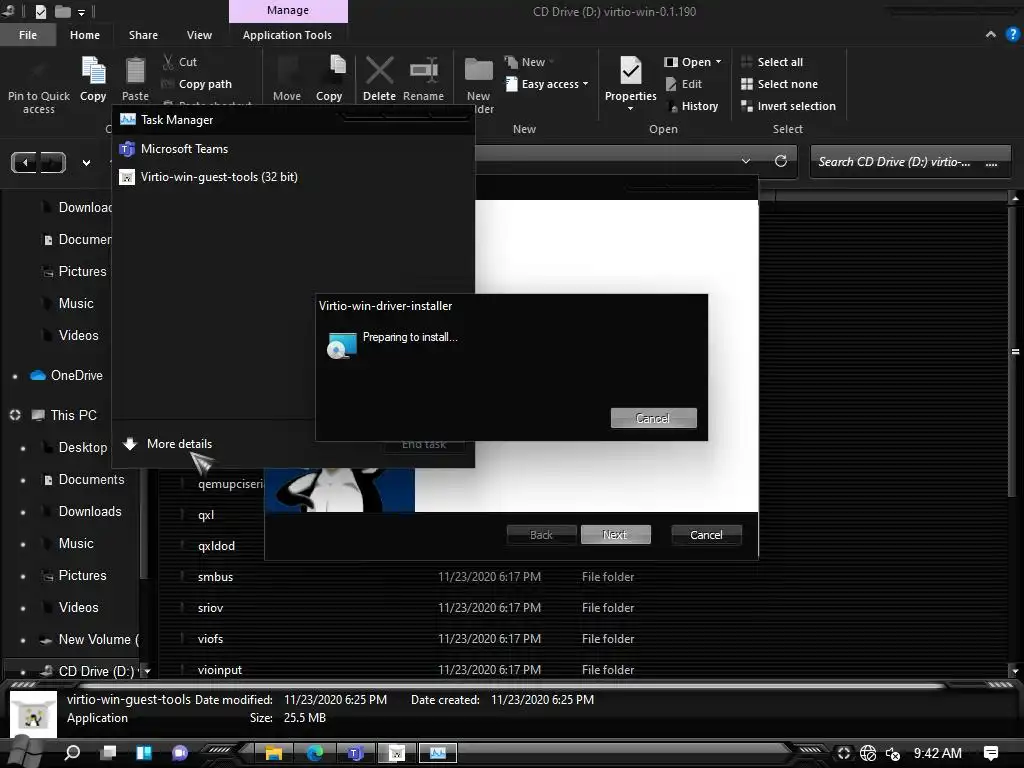1024x768 pixels.
Task: Open File Explorer taskbar icon
Action: click(274, 753)
